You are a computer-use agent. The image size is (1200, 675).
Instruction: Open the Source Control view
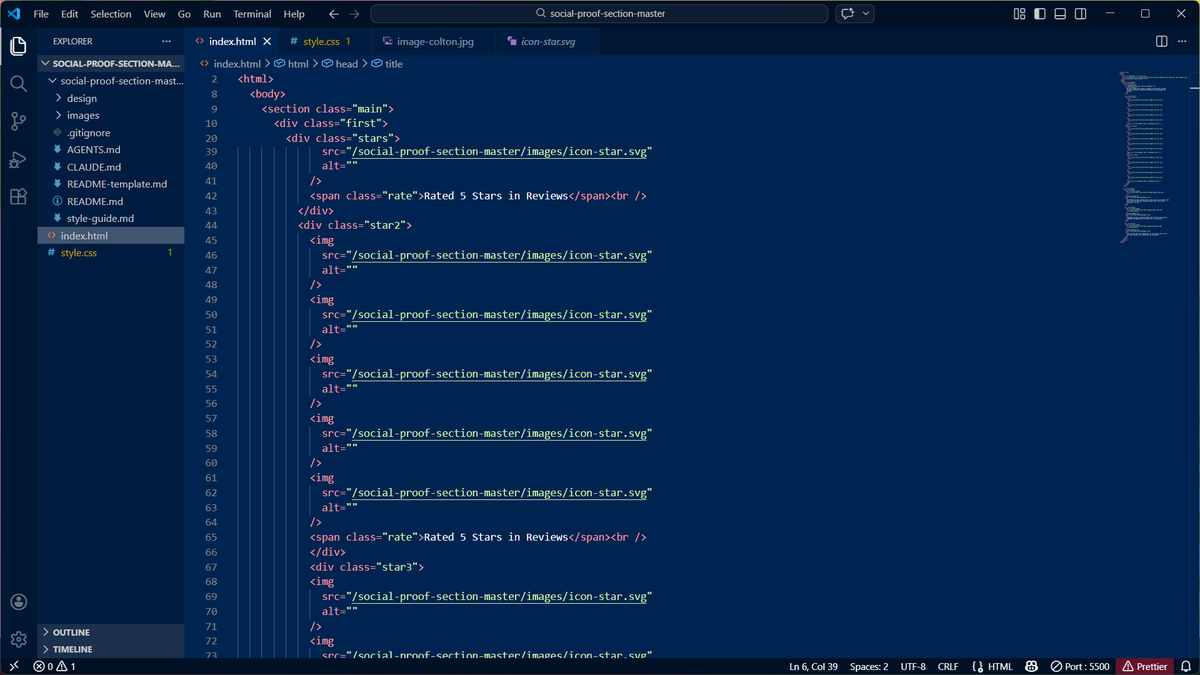tap(18, 121)
